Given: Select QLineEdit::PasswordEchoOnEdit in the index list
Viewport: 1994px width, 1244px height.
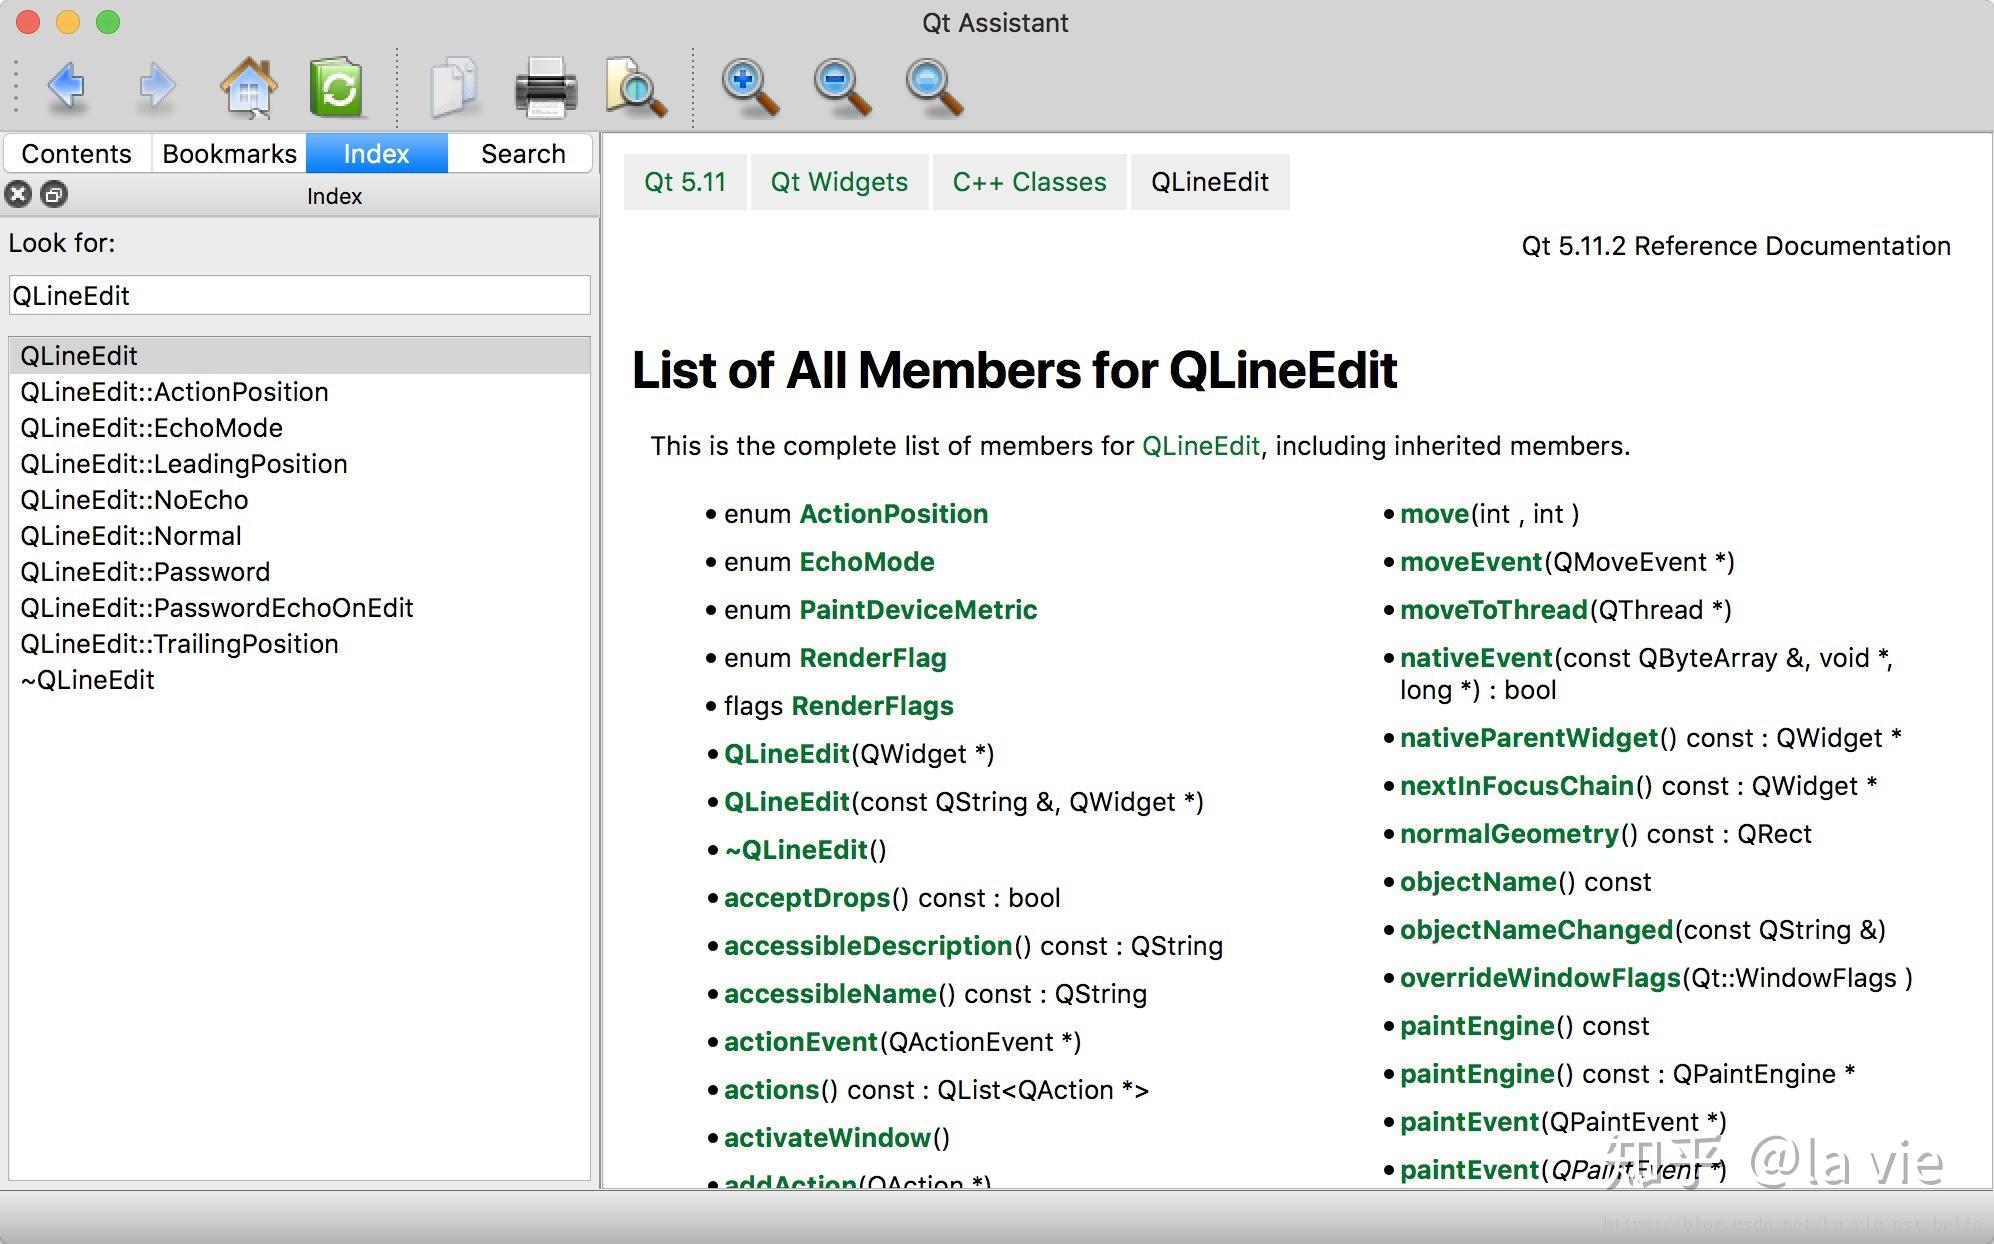Looking at the screenshot, I should pyautogui.click(x=216, y=608).
